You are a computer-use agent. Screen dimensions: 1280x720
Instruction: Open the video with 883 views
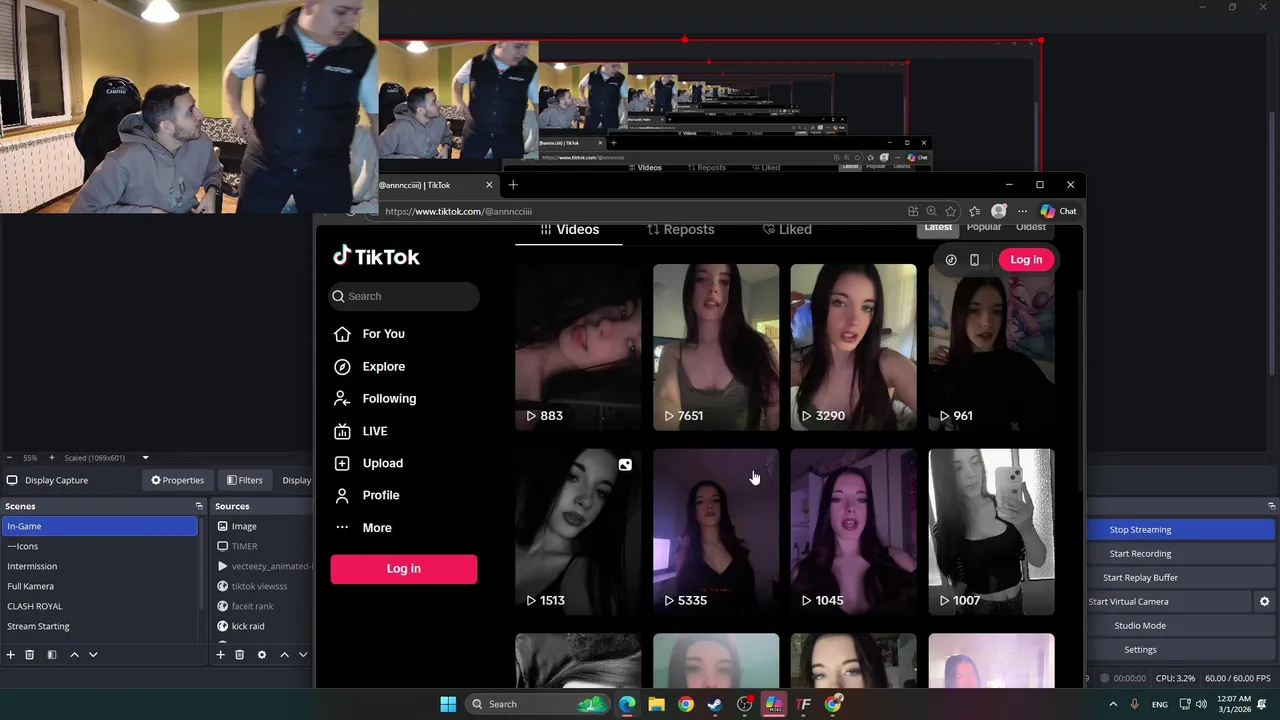(x=578, y=347)
